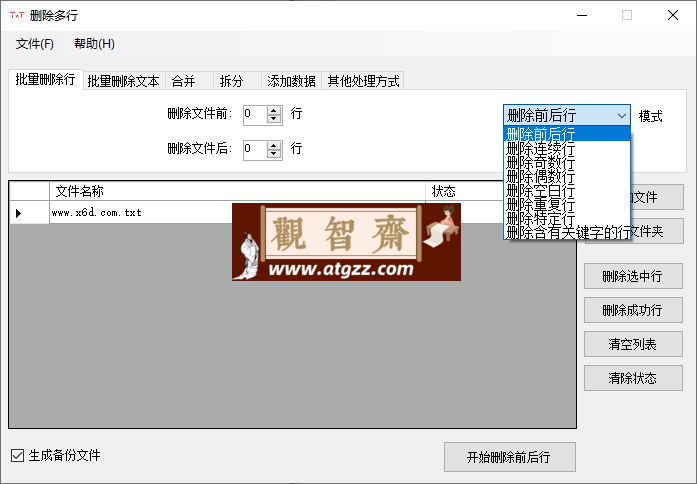Open the 拆分 tab

click(x=237, y=81)
